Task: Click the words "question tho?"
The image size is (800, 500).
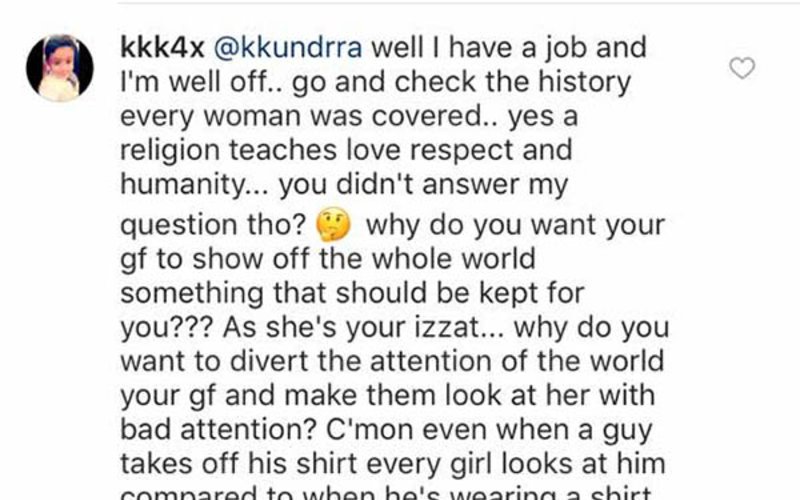Action: click(213, 226)
